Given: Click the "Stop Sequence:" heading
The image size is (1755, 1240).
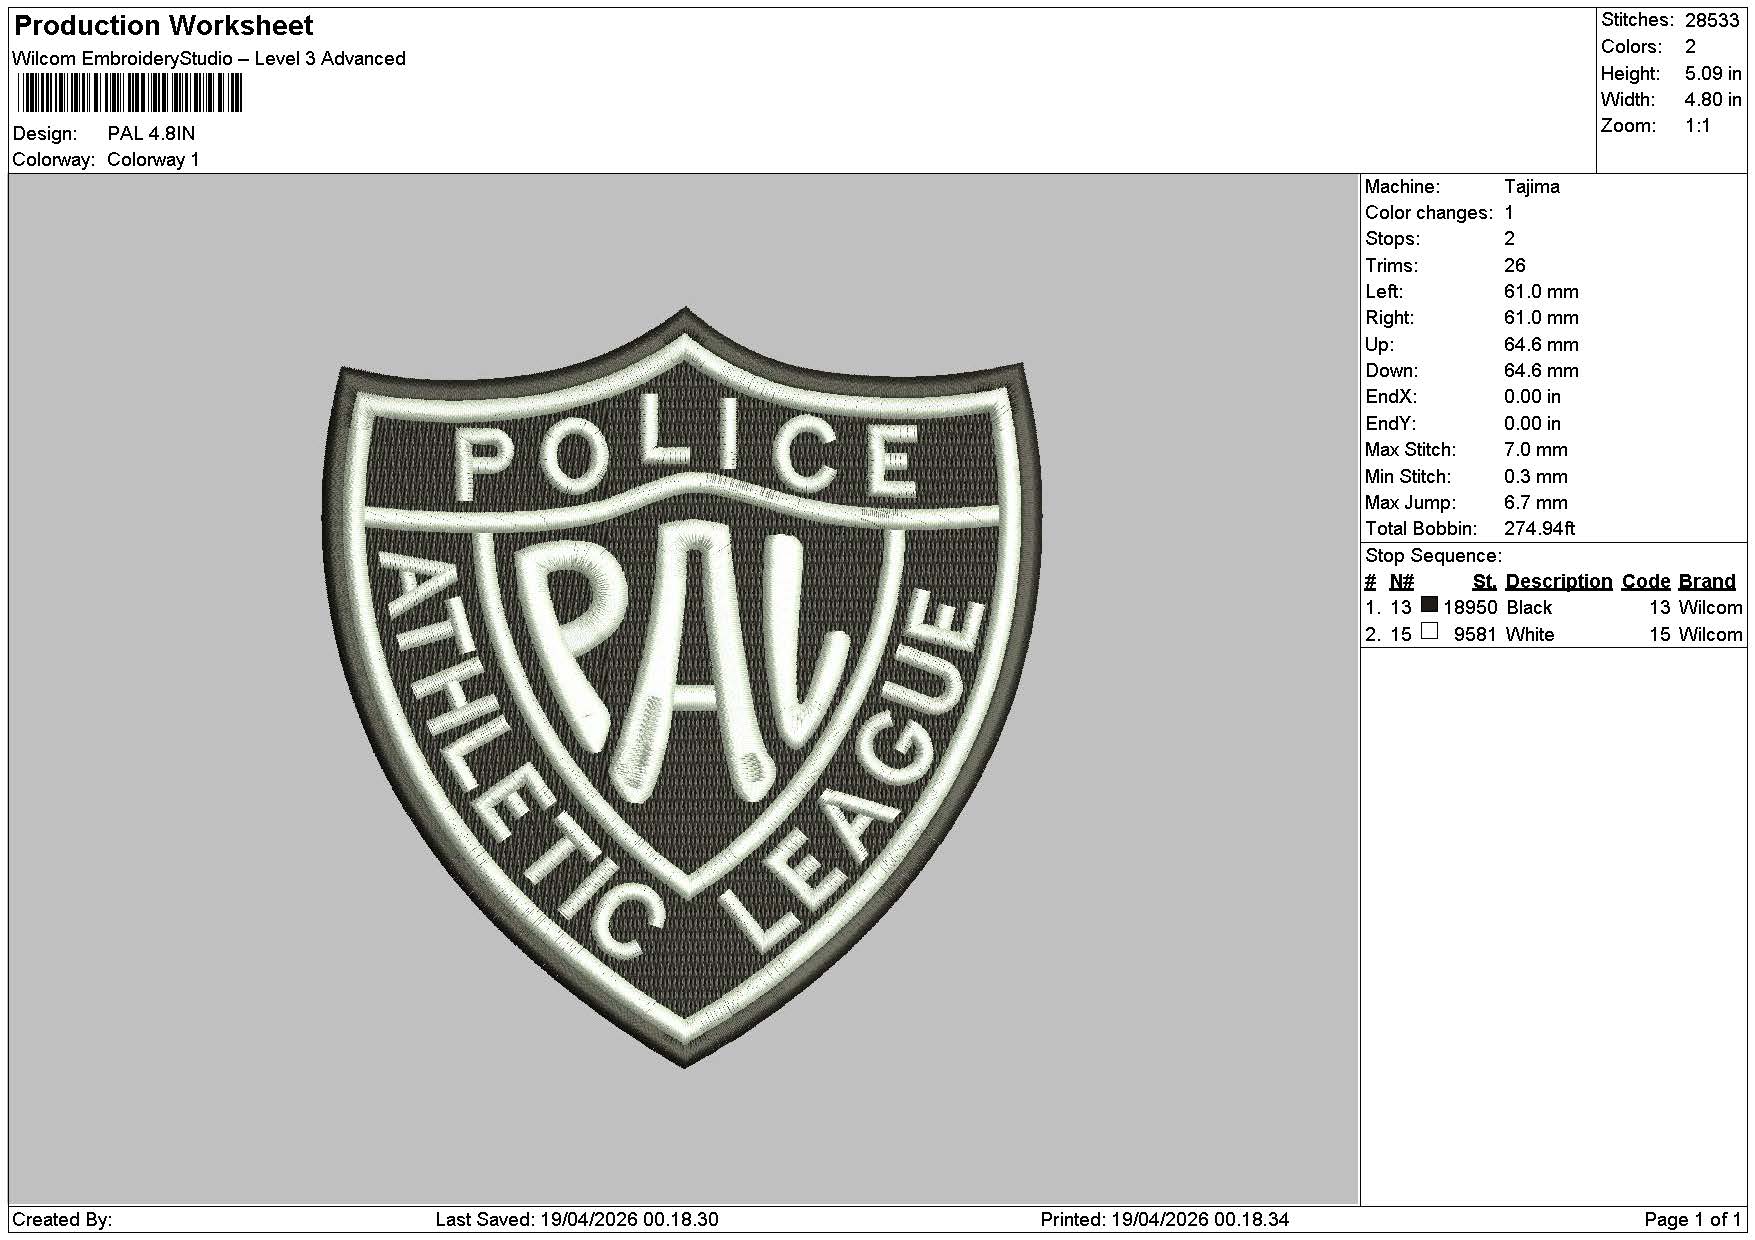Looking at the screenshot, I should coord(1433,556).
